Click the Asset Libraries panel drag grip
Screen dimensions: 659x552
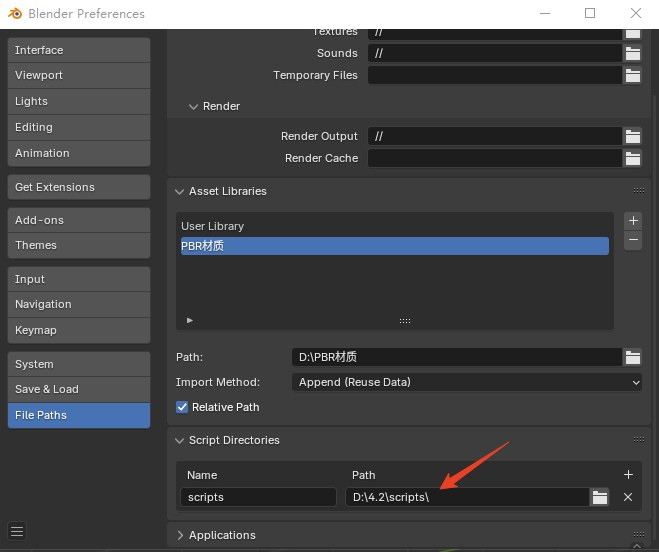click(x=639, y=191)
